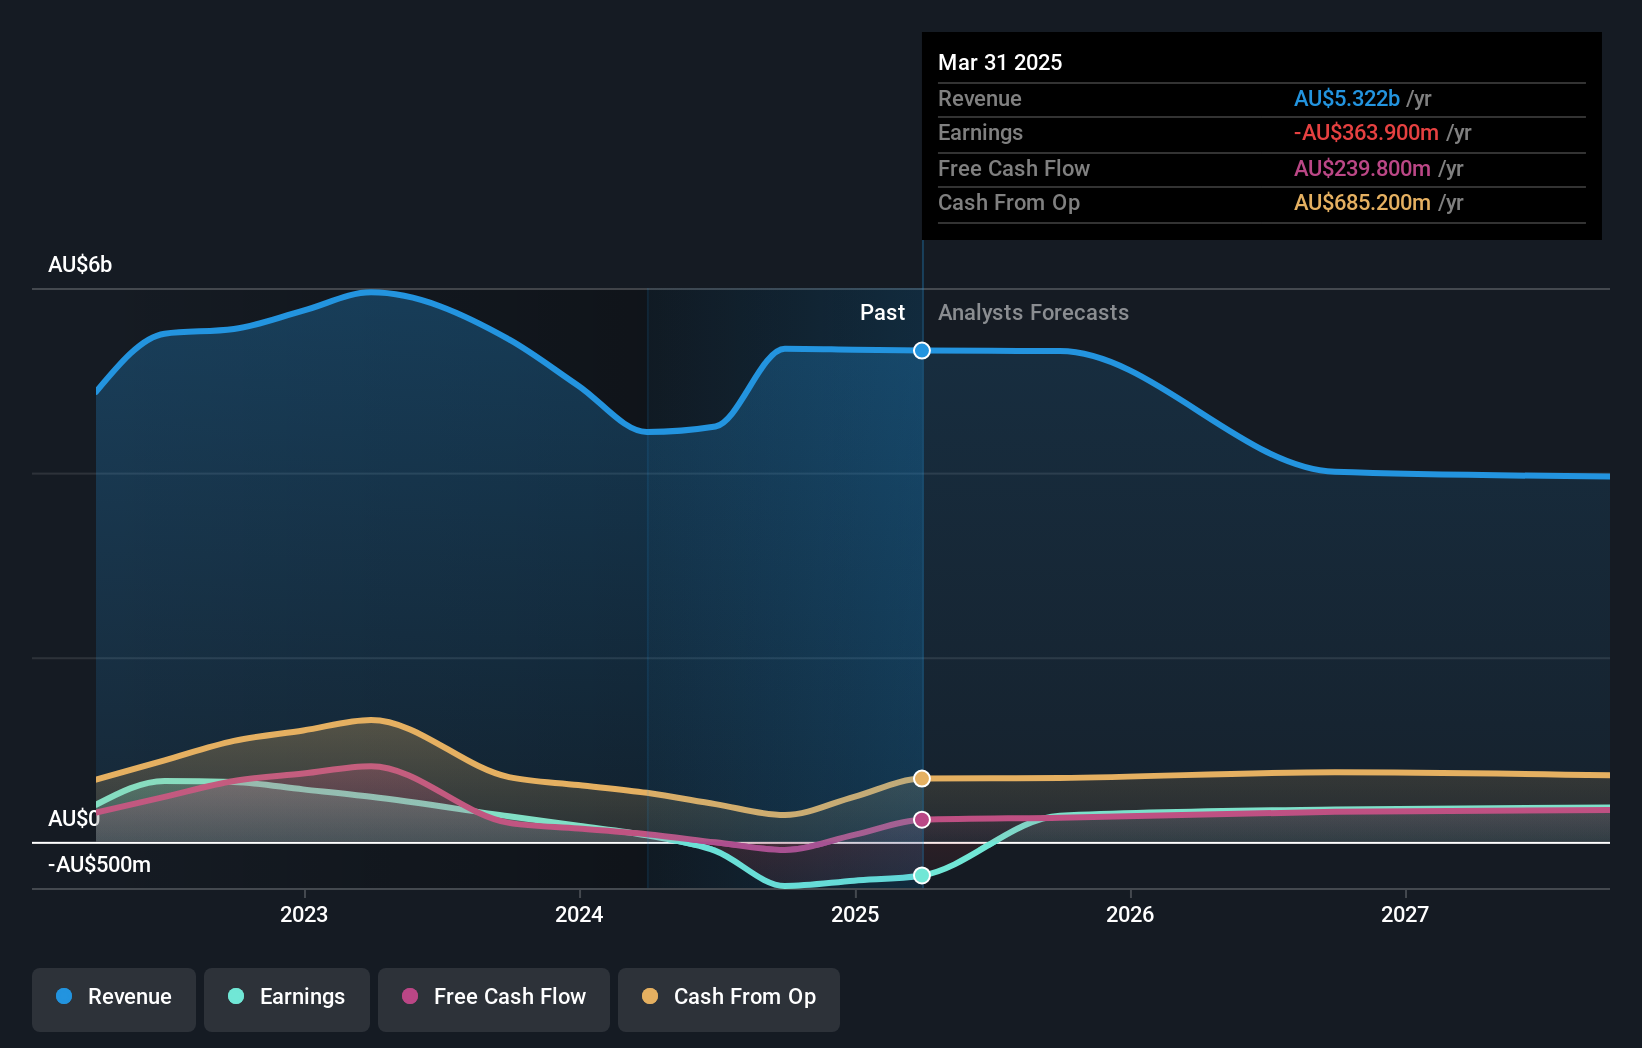Select the Revenue data point marker on chart
Screen dimensions: 1642x1048
point(921,351)
